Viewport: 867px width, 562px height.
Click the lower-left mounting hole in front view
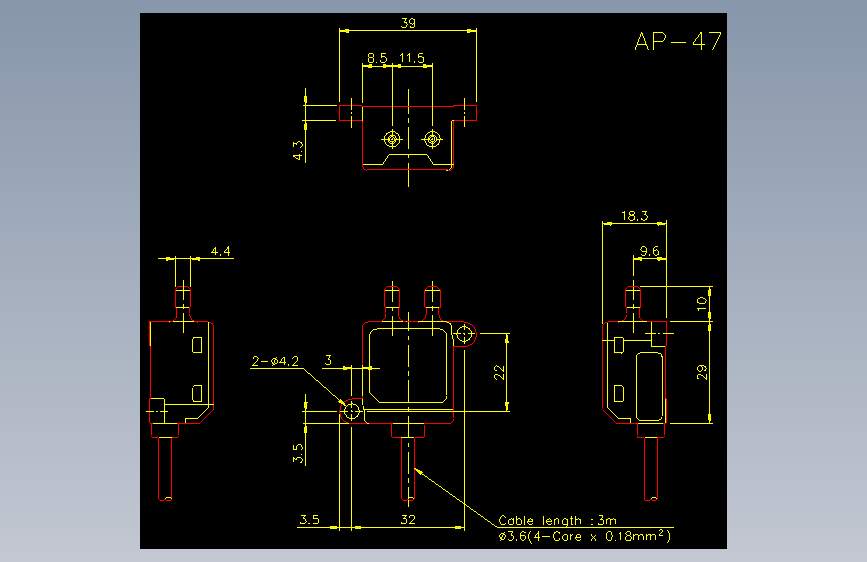(352, 411)
